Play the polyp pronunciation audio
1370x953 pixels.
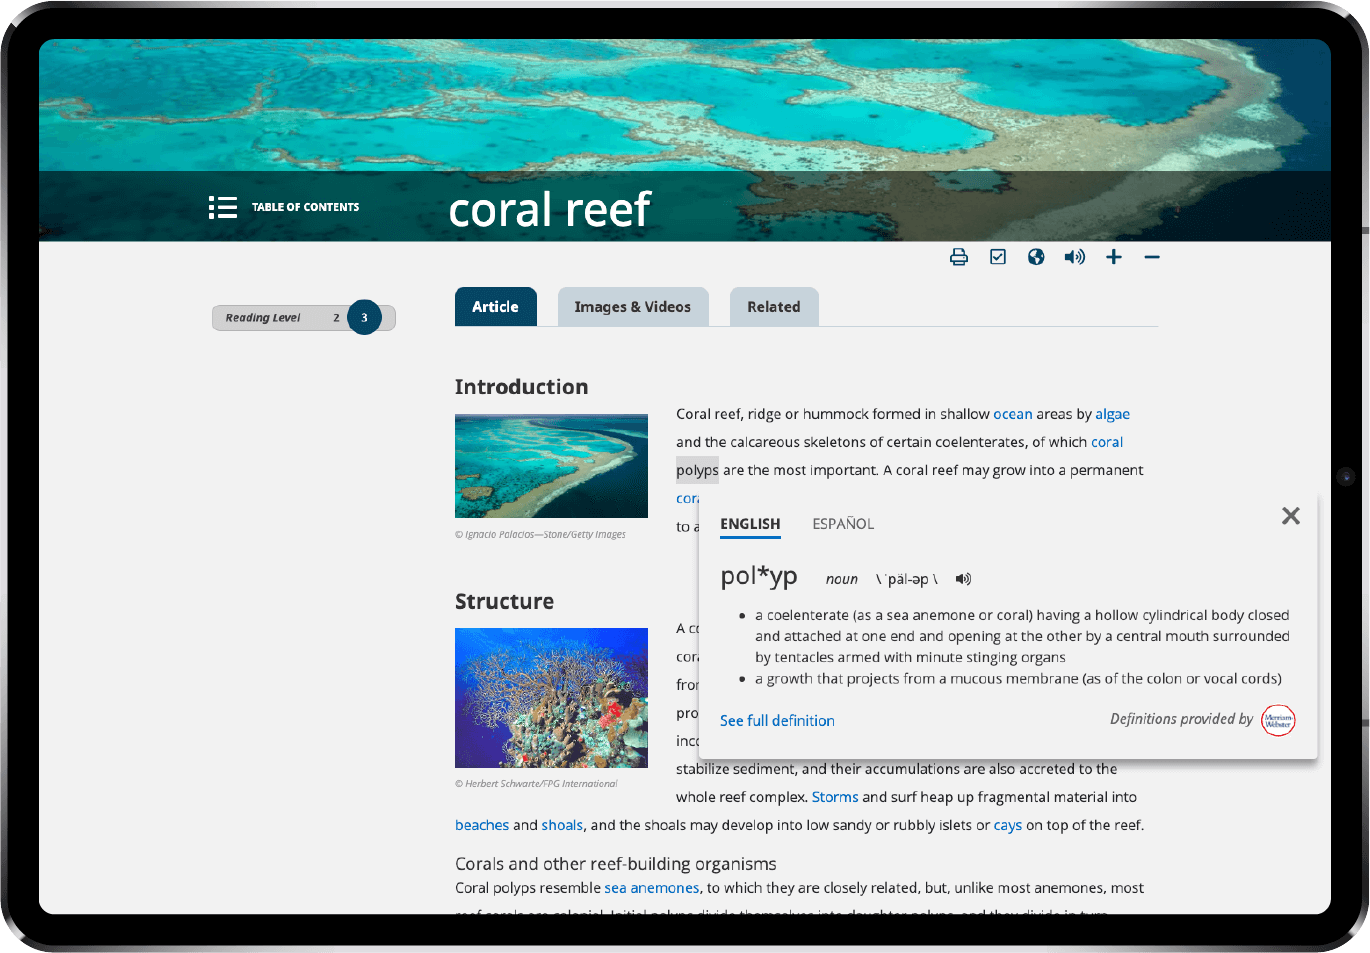pyautogui.click(x=963, y=579)
